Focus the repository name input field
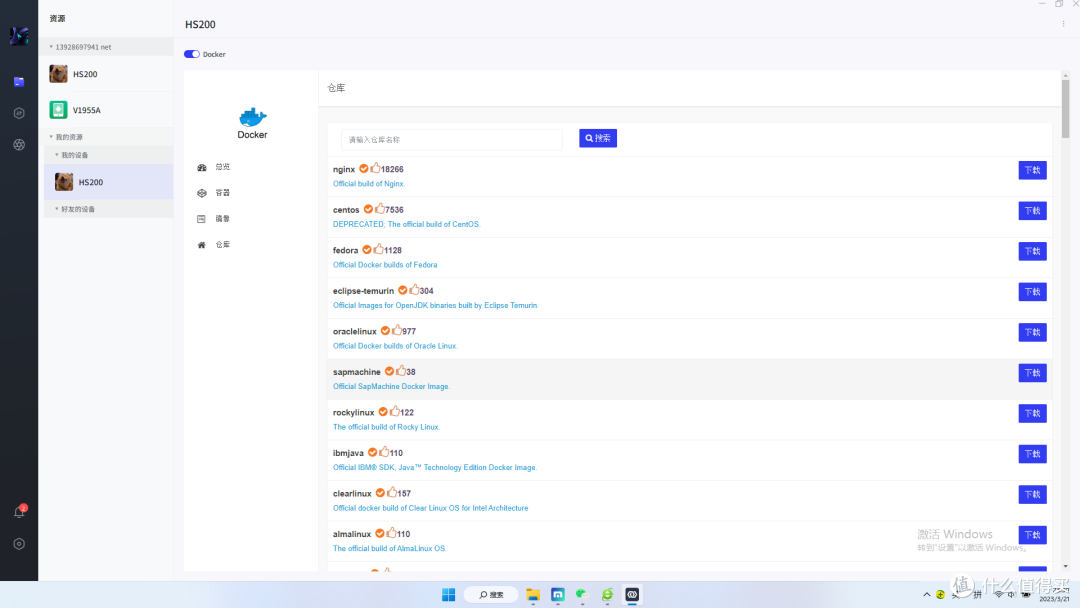The width and height of the screenshot is (1080, 608). pyautogui.click(x=452, y=140)
